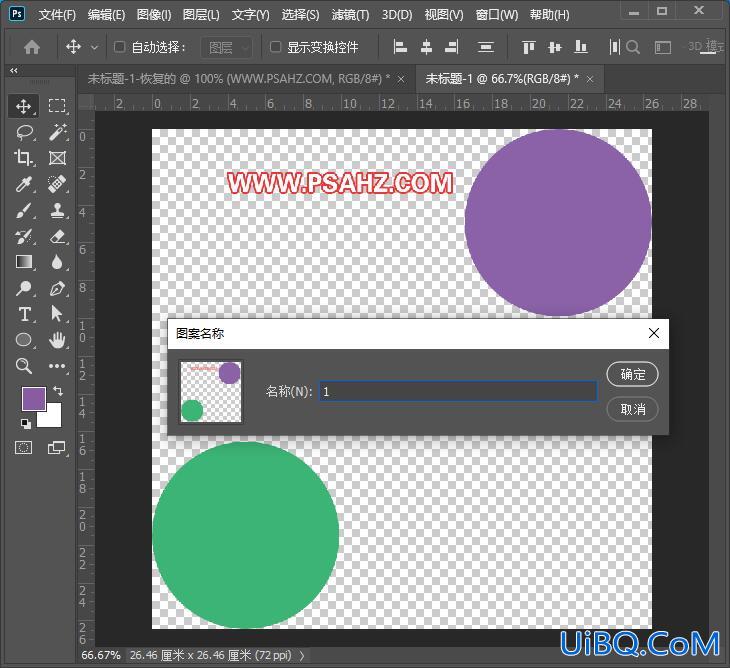Screen dimensions: 730x668
Task: Open the 窗口(W) menu
Action: point(497,15)
